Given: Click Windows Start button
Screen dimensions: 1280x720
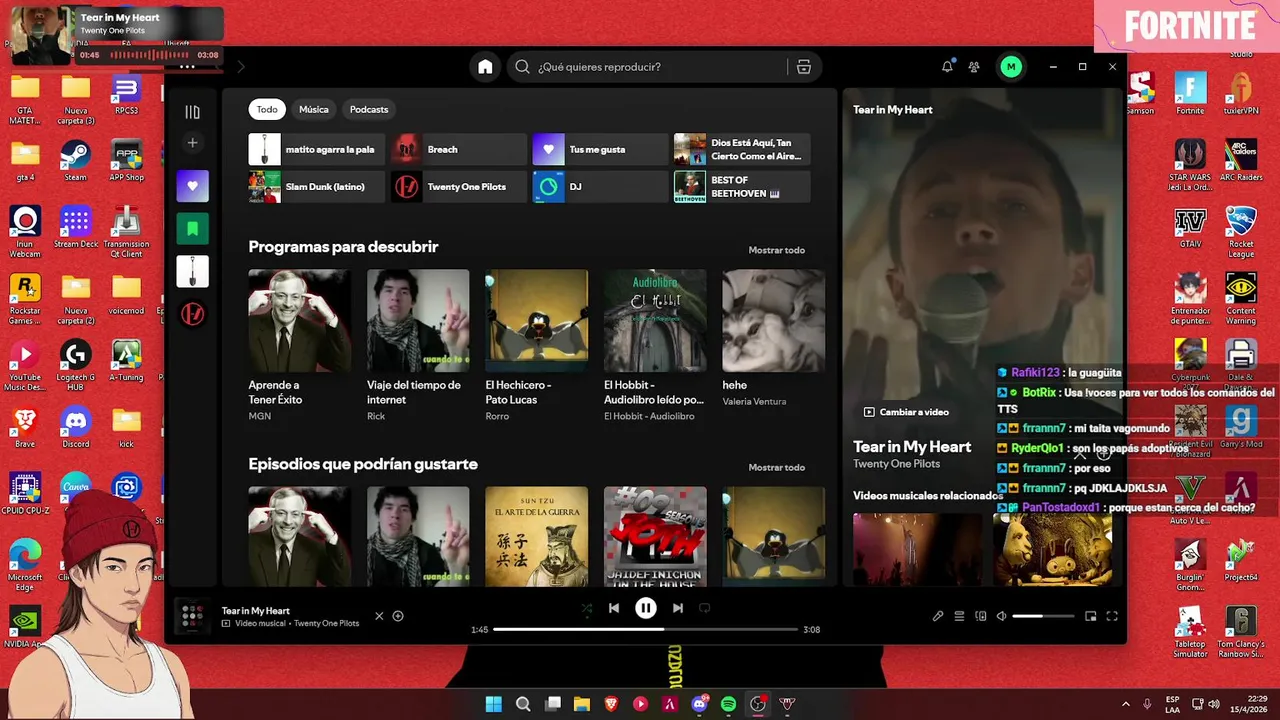Looking at the screenshot, I should tap(494, 704).
